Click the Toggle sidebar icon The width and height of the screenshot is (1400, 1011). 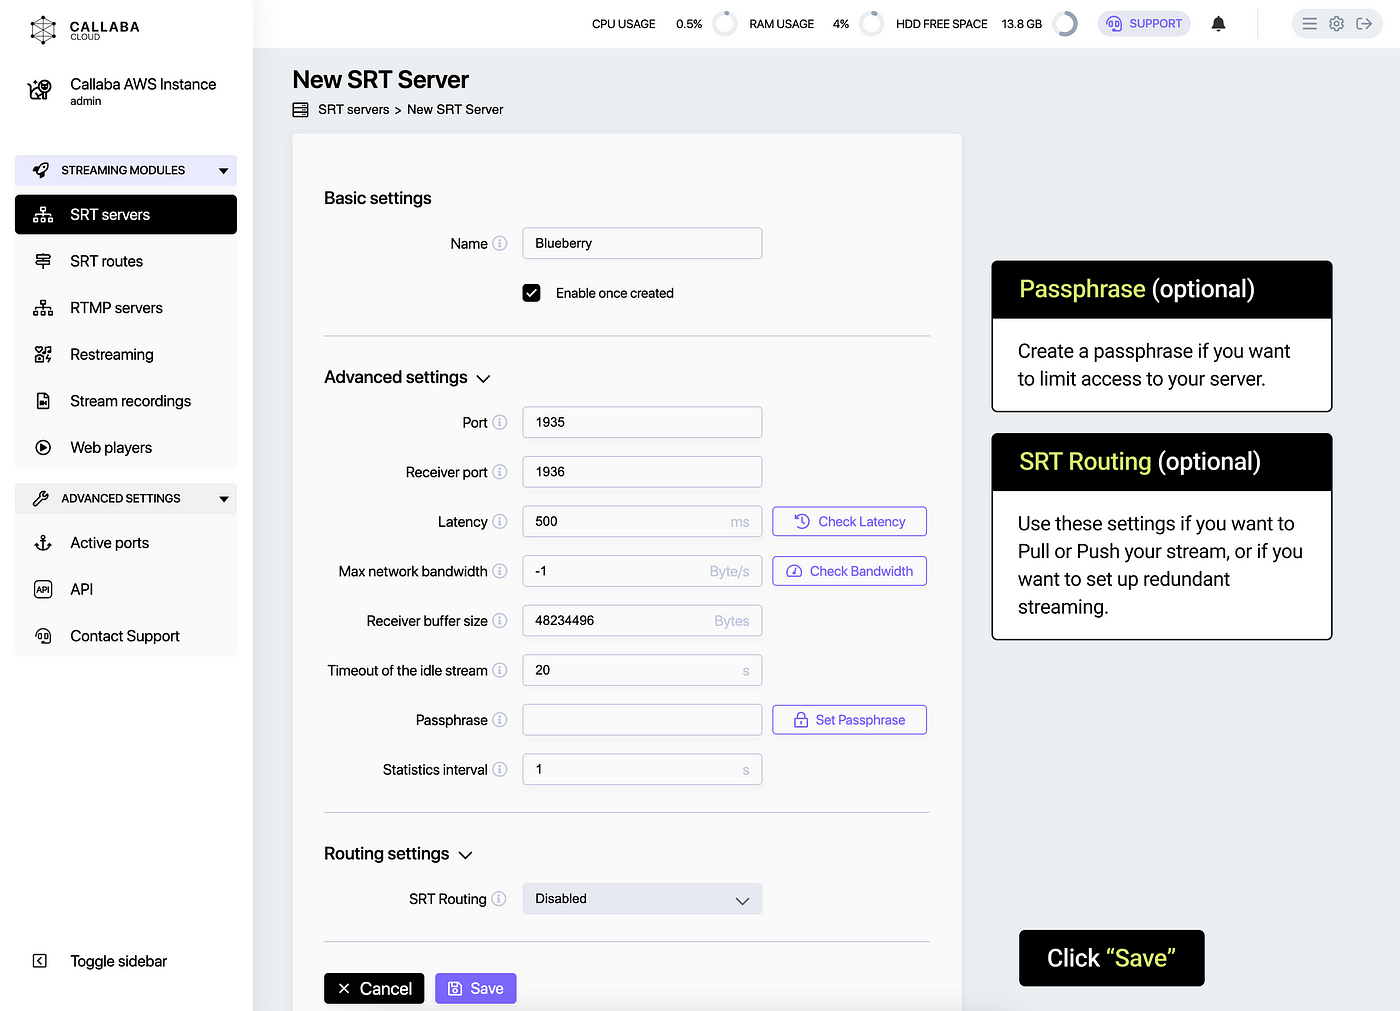coord(40,961)
